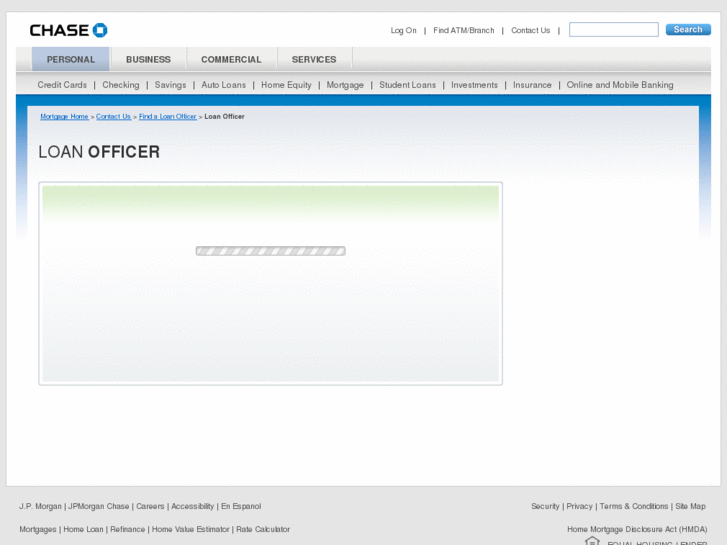Open the Accessibility footer link
This screenshot has width=727, height=545.
pyautogui.click(x=192, y=506)
